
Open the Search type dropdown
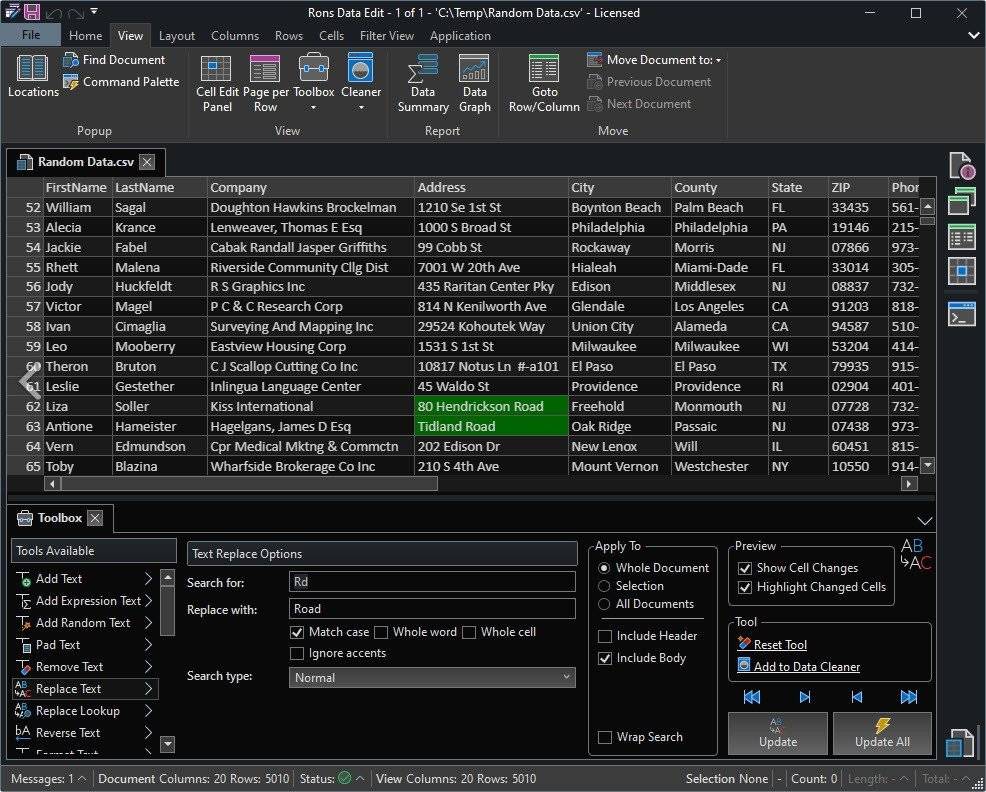click(432, 677)
